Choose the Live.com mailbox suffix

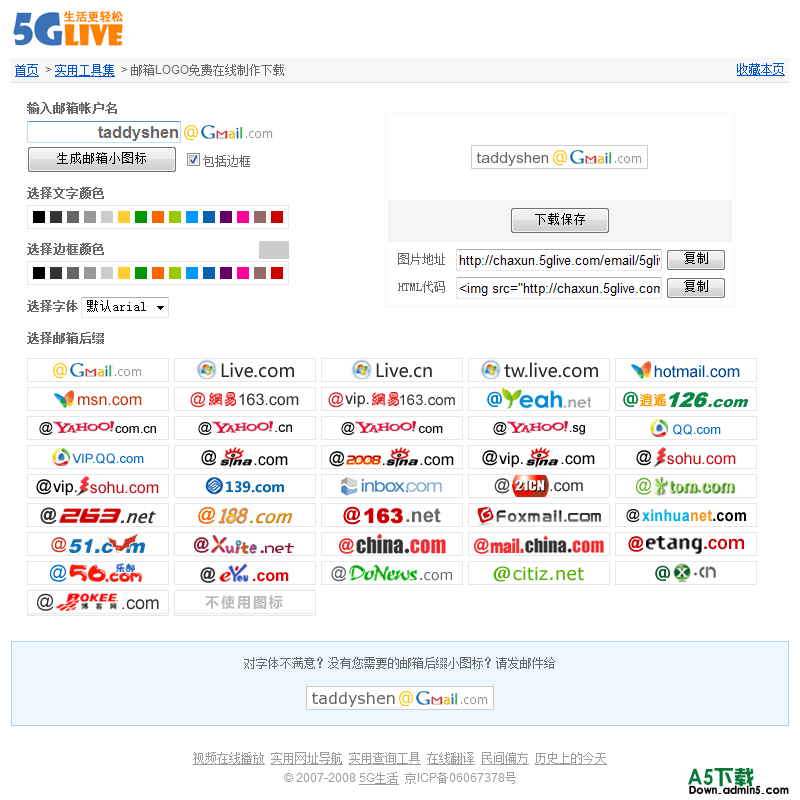point(245,370)
